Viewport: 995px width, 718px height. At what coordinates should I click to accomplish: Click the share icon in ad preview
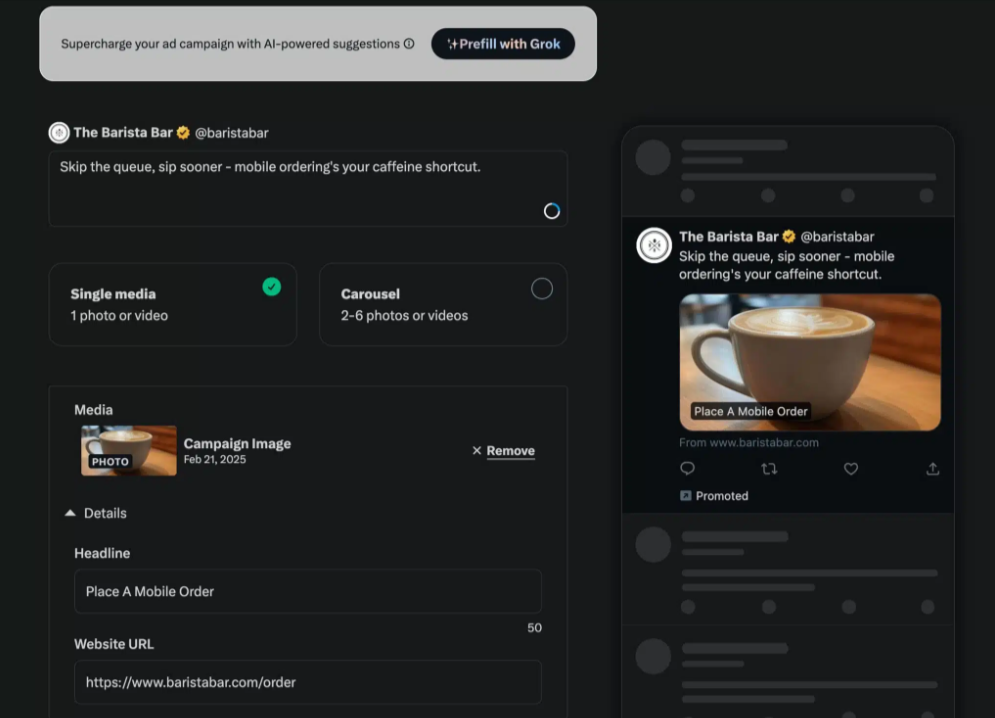(932, 468)
